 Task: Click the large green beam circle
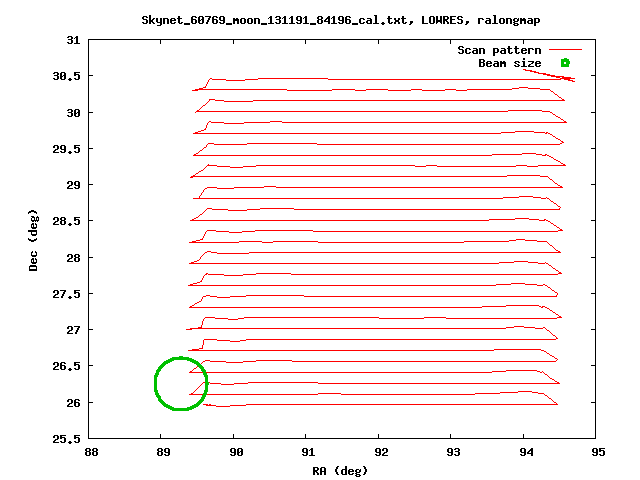(x=181, y=383)
